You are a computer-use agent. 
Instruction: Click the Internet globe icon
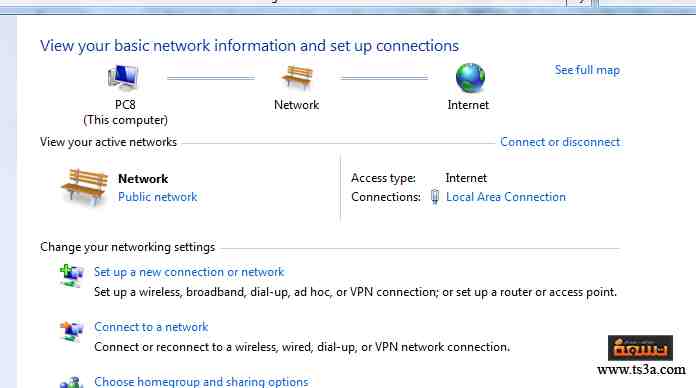coord(470,78)
